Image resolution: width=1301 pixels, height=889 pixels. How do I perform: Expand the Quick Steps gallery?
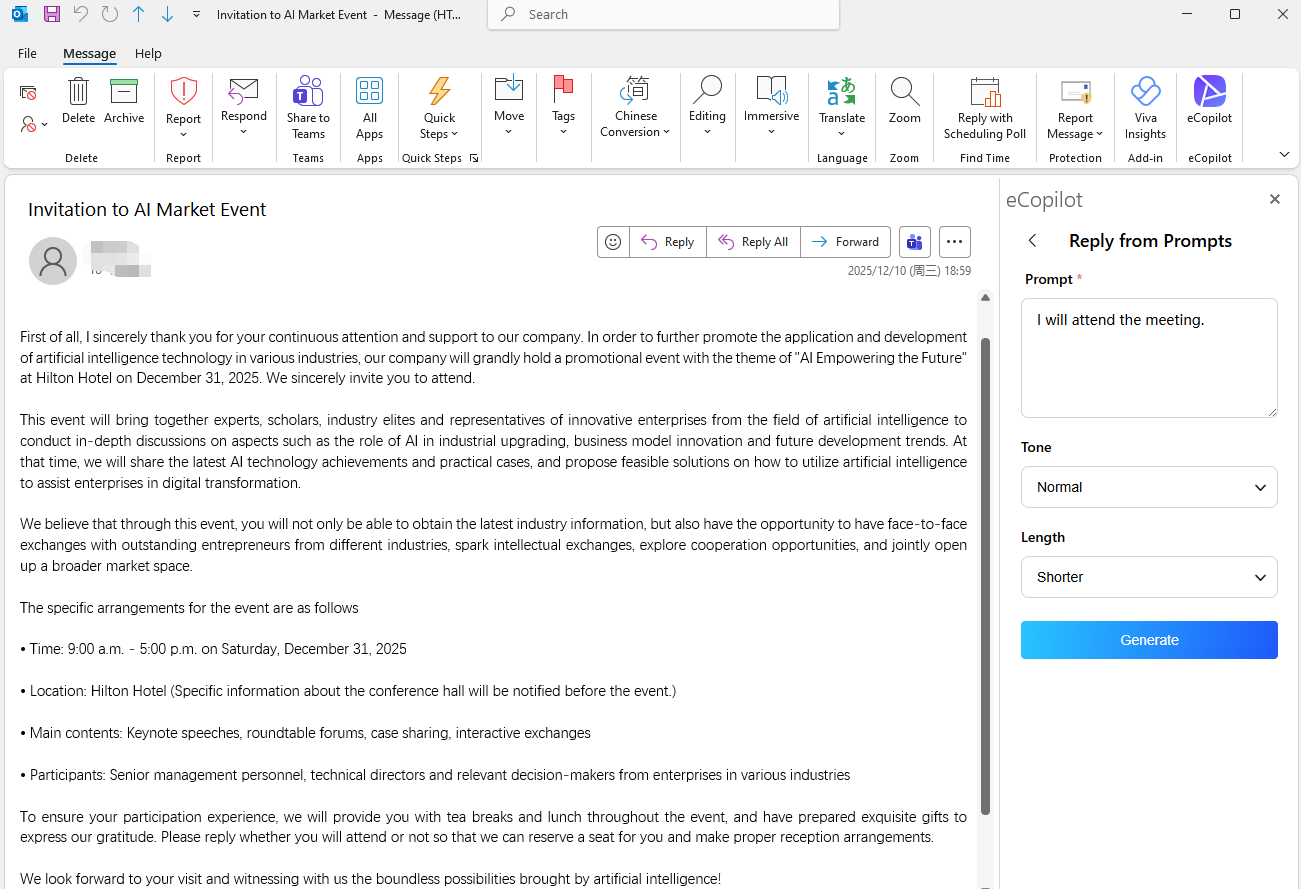[x=474, y=157]
